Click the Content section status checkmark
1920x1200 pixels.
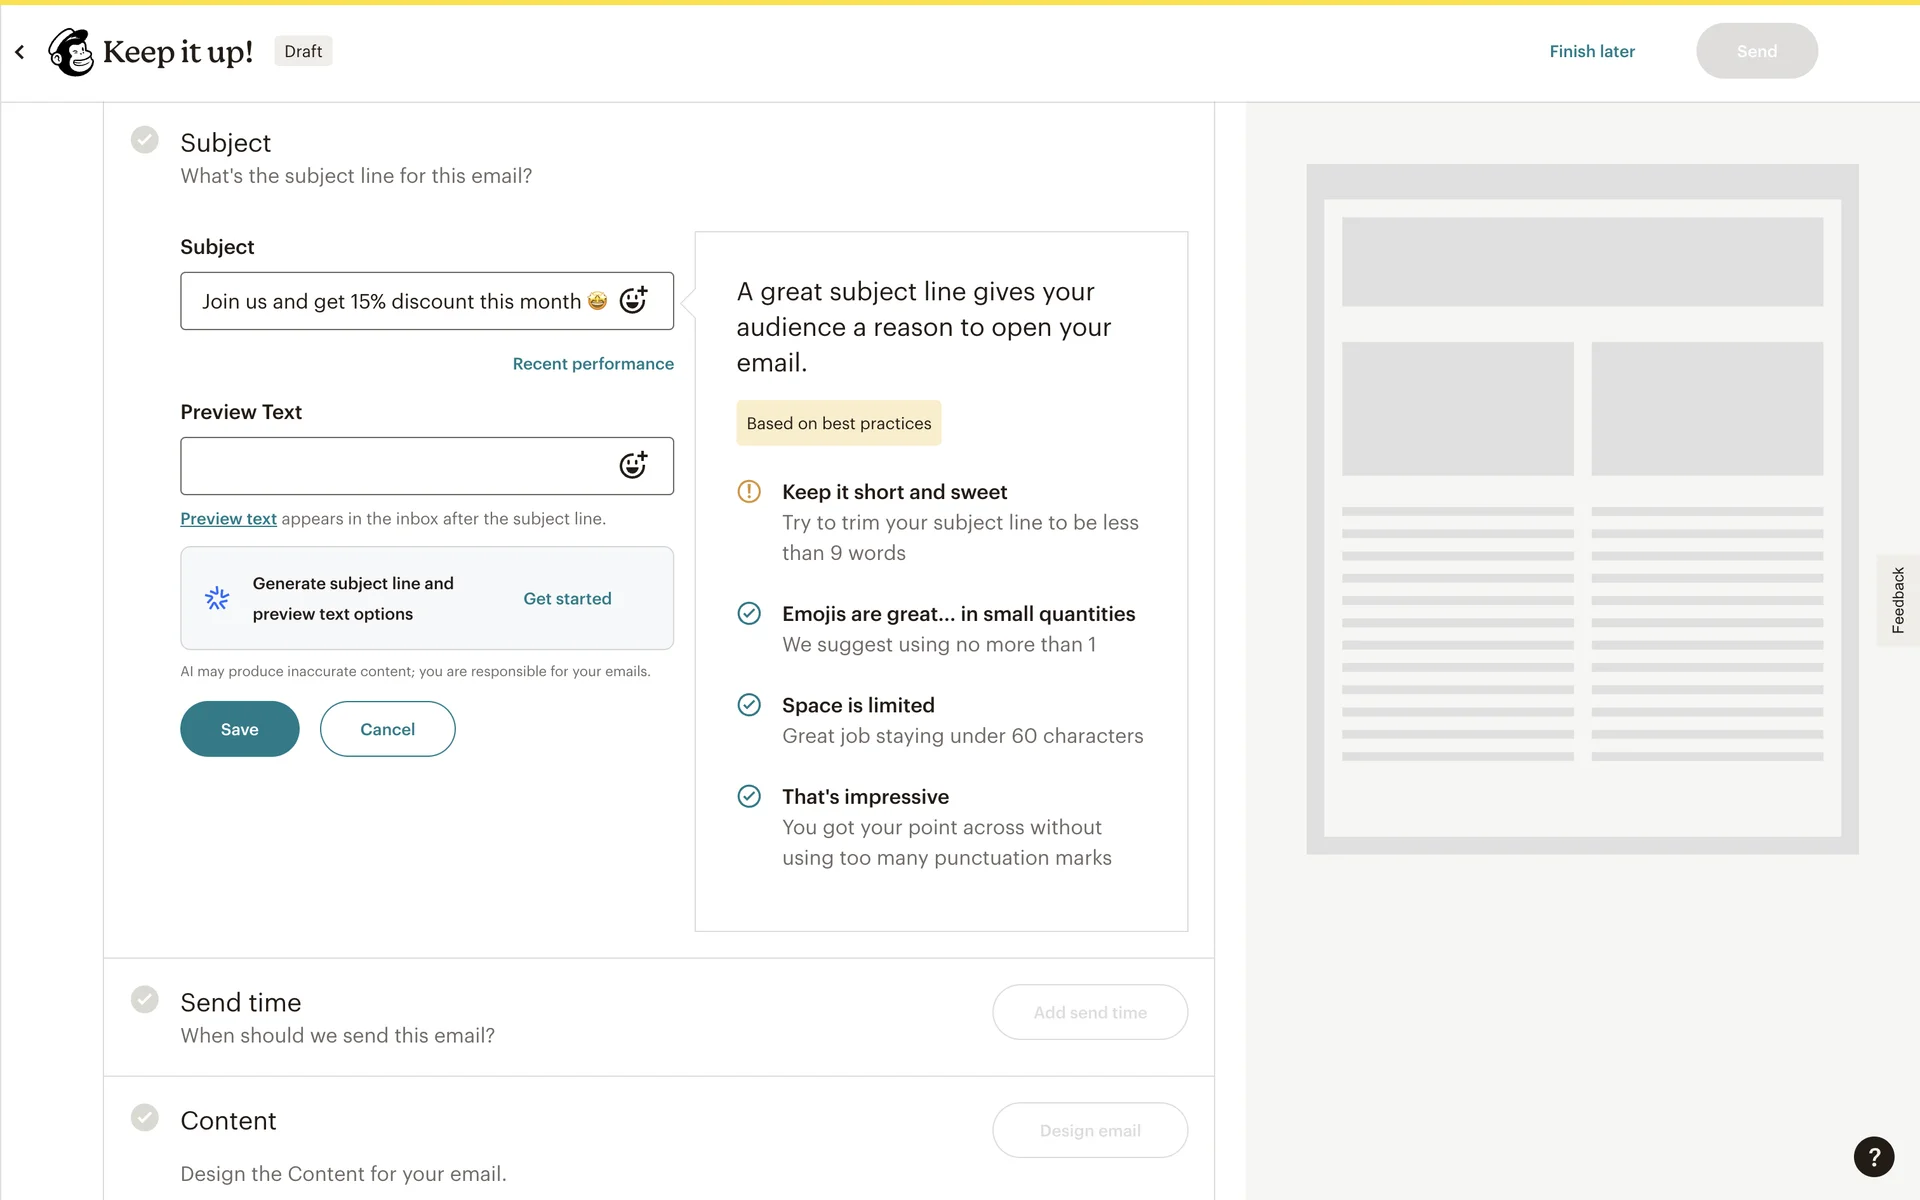[145, 1118]
